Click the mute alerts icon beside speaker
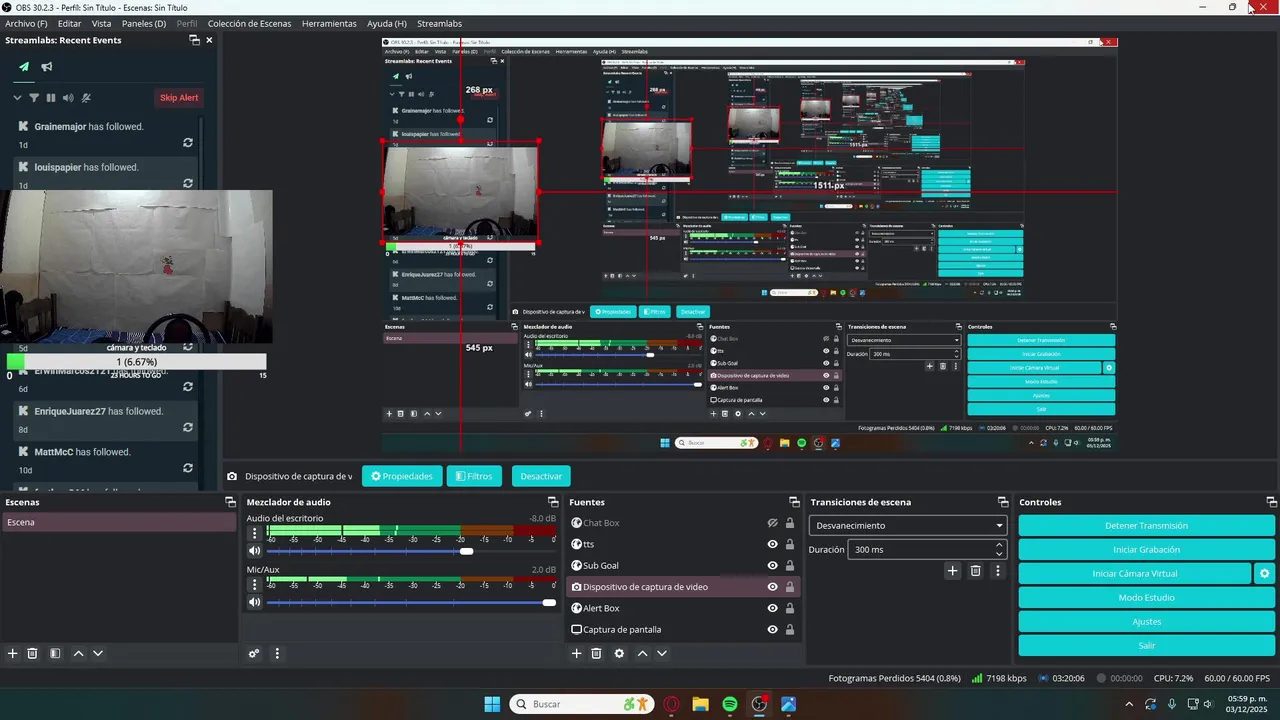Viewport: 1280px width, 720px height. click(x=86, y=98)
